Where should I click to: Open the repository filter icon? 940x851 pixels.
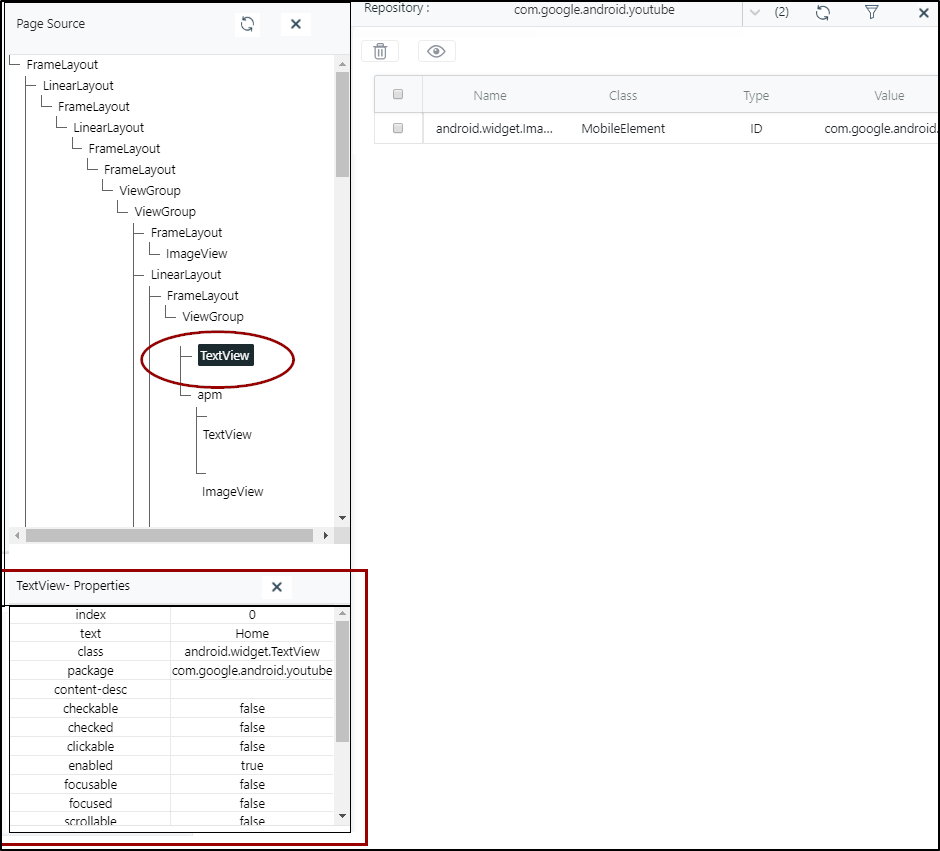pyautogui.click(x=871, y=12)
